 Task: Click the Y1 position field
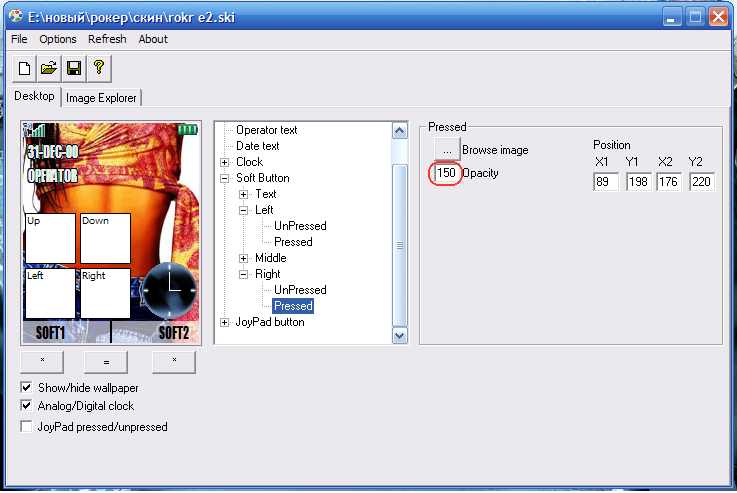[x=638, y=181]
